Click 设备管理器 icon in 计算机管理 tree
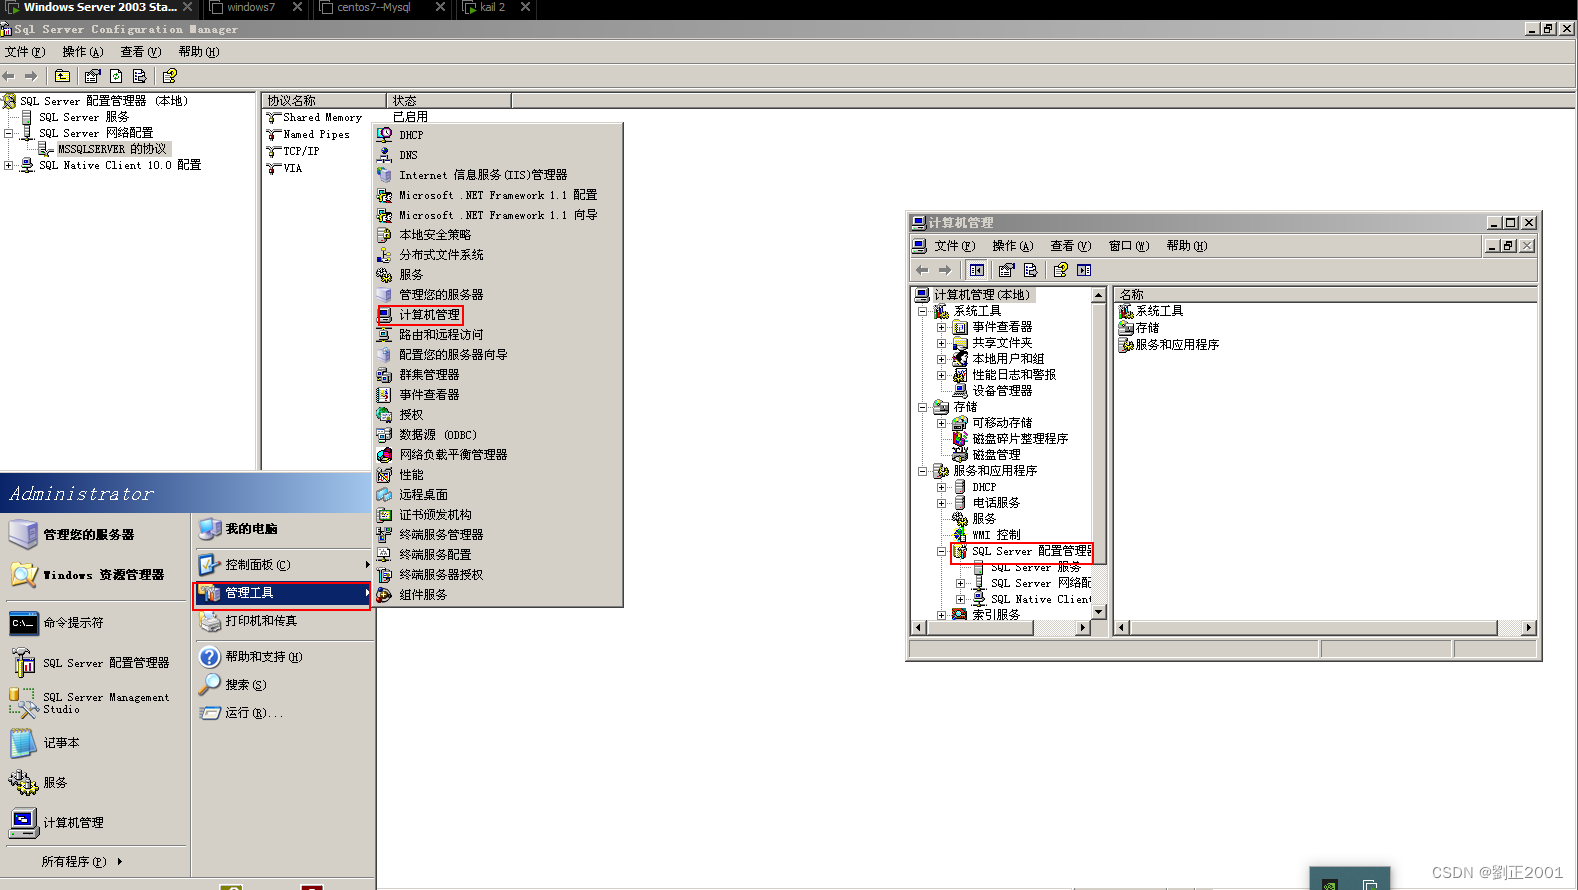The image size is (1578, 890). pos(960,391)
